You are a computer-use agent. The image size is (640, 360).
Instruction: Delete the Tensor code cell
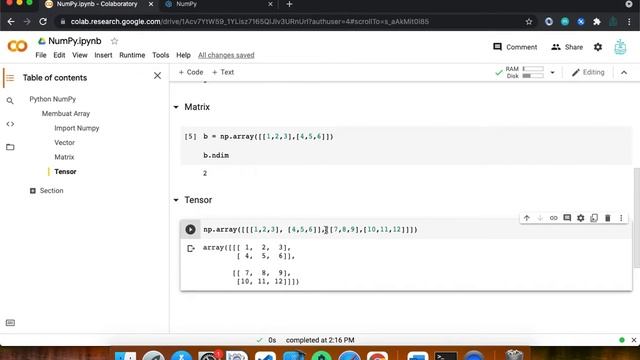click(x=607, y=218)
